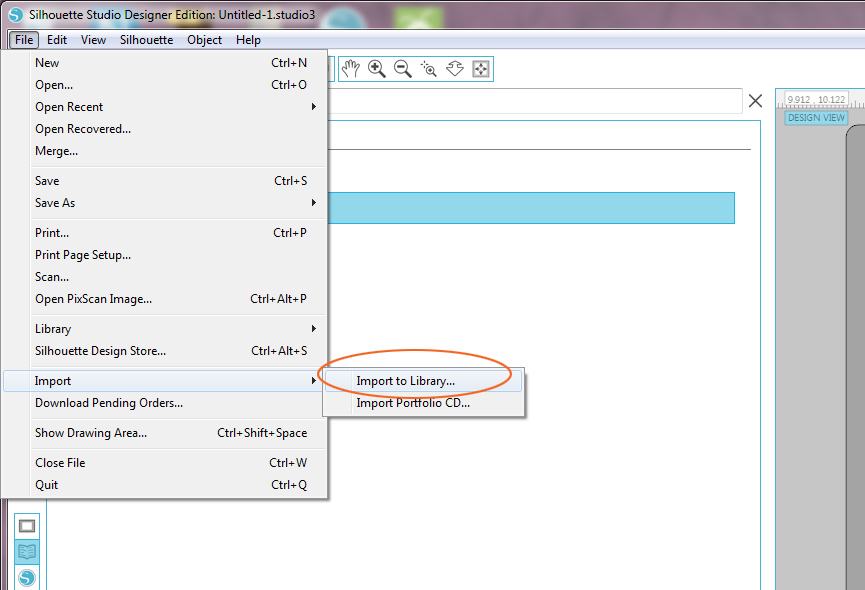Select the Zoom Selection tool
Viewport: 865px width, 590px height.
tap(429, 68)
